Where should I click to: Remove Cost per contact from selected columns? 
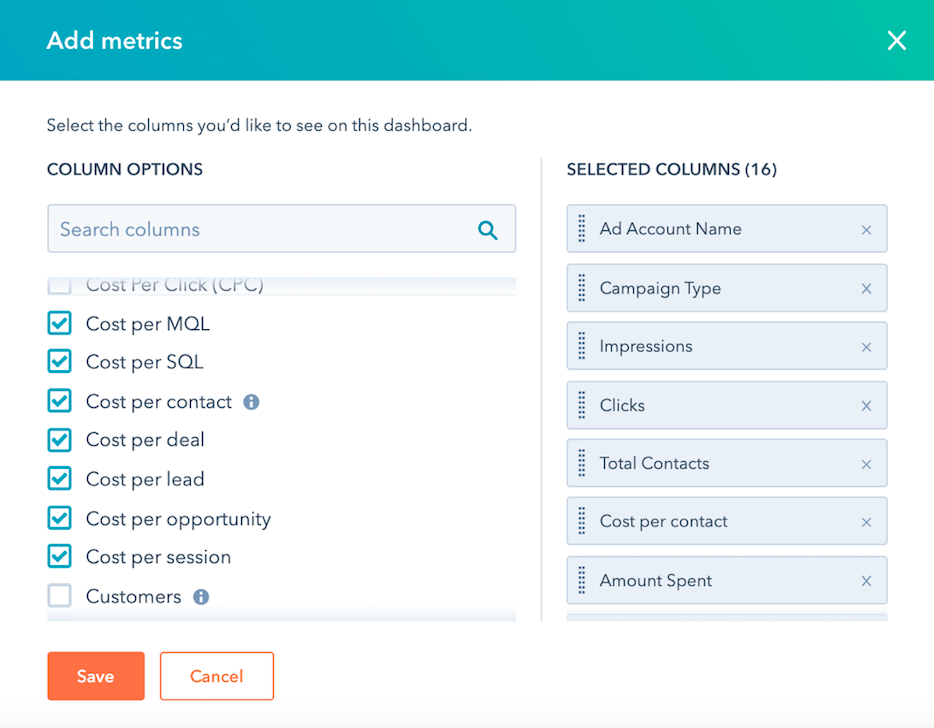click(866, 522)
